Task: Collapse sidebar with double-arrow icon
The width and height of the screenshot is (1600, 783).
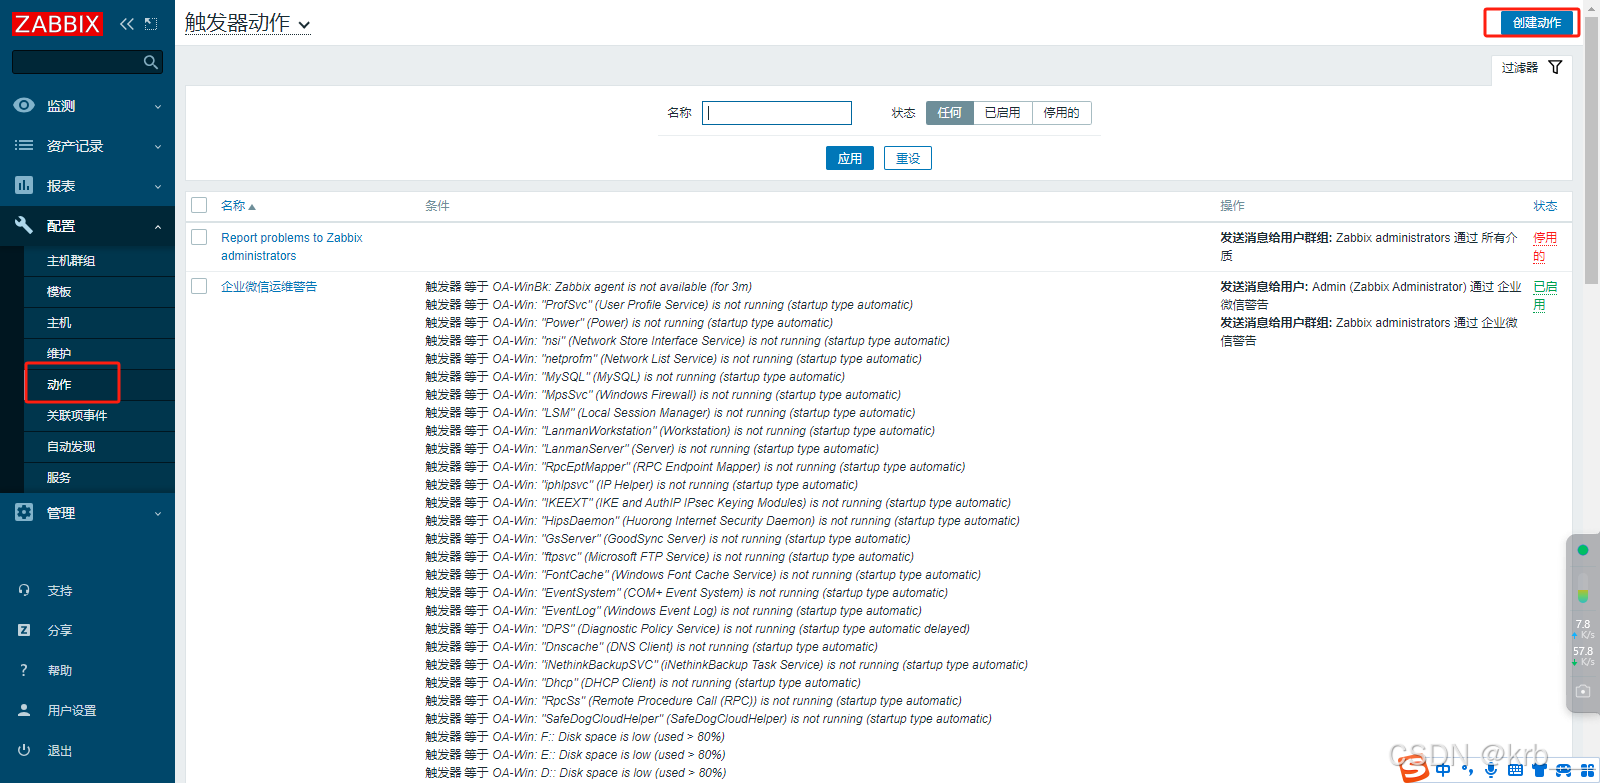Action: [127, 24]
